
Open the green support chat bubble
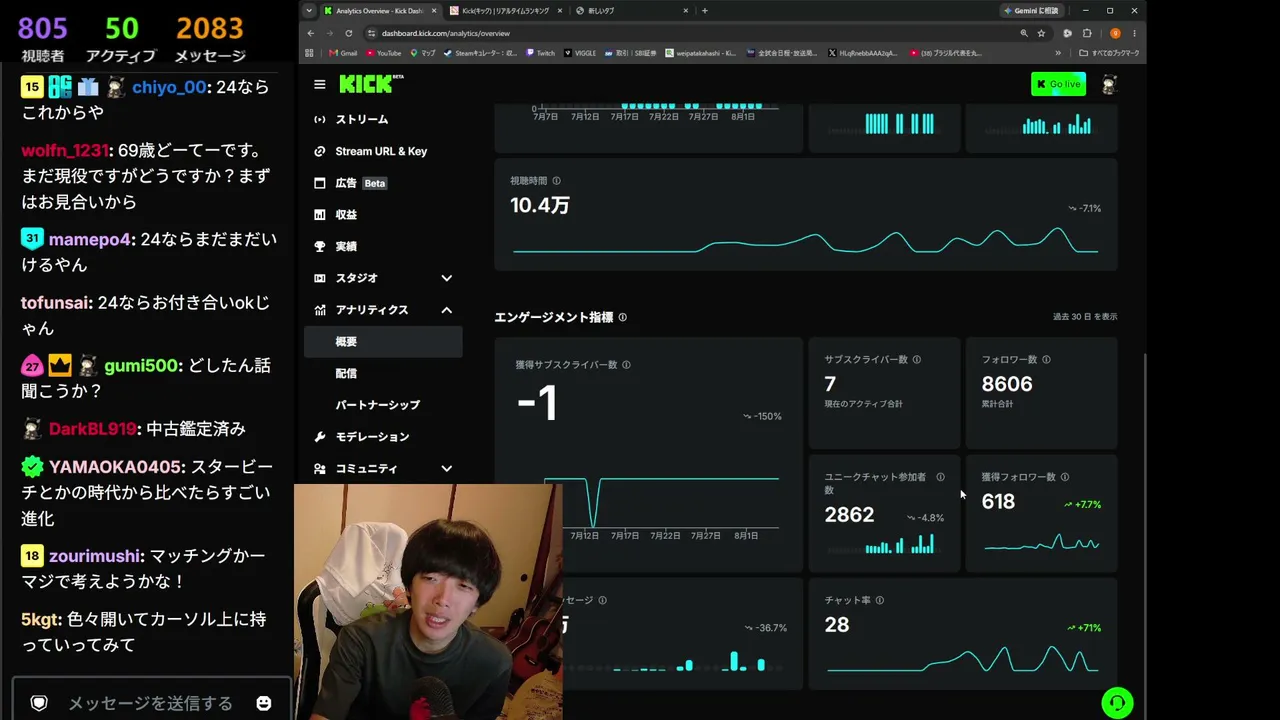point(1117,702)
